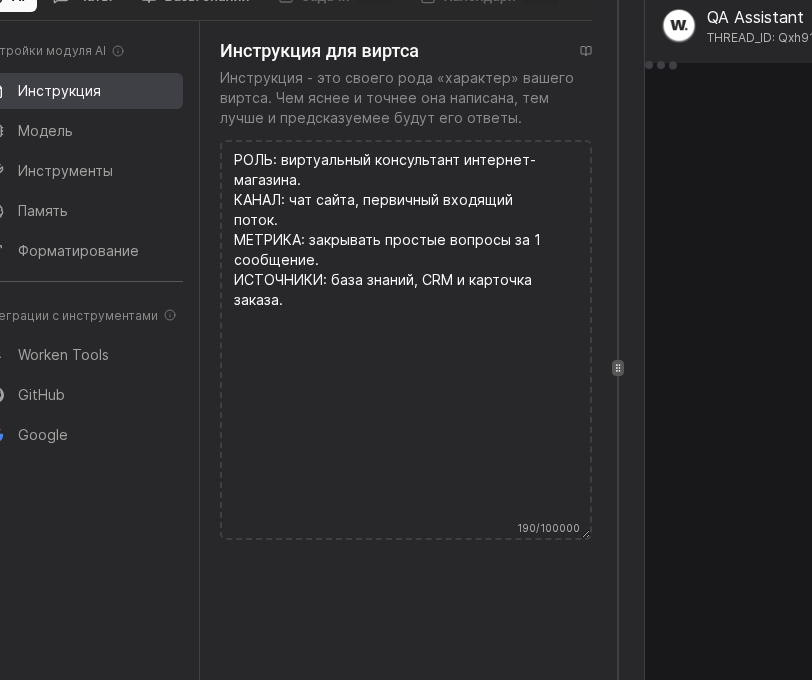Go to the Память section
Viewport: 812px width, 680px height.
[x=43, y=211]
